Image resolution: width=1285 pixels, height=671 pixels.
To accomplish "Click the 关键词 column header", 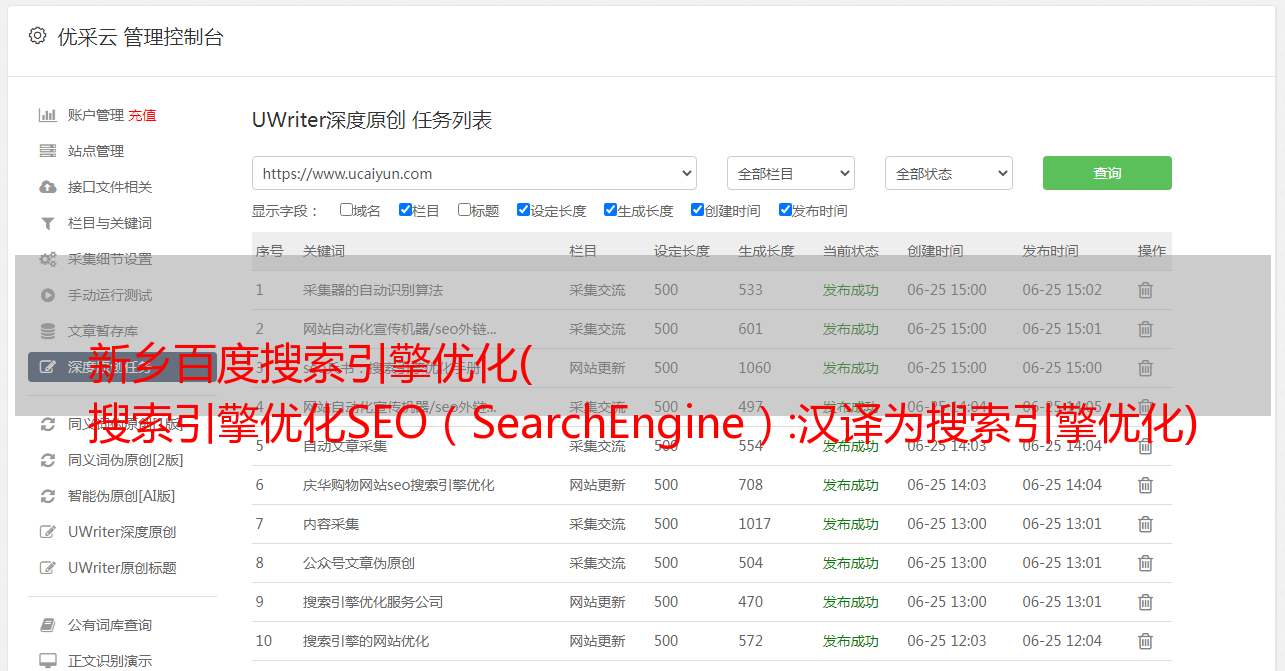I will coord(324,251).
